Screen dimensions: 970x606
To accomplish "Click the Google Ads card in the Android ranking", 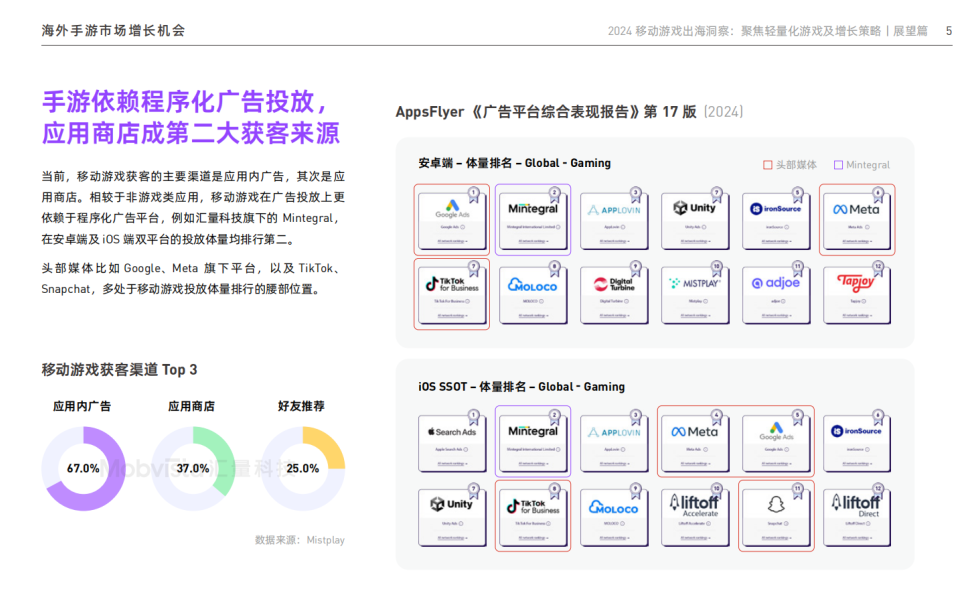I will (452, 220).
